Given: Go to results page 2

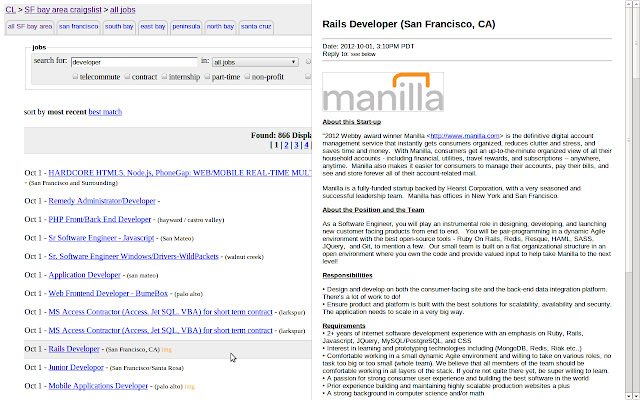Looking at the screenshot, I should pyautogui.click(x=286, y=145).
